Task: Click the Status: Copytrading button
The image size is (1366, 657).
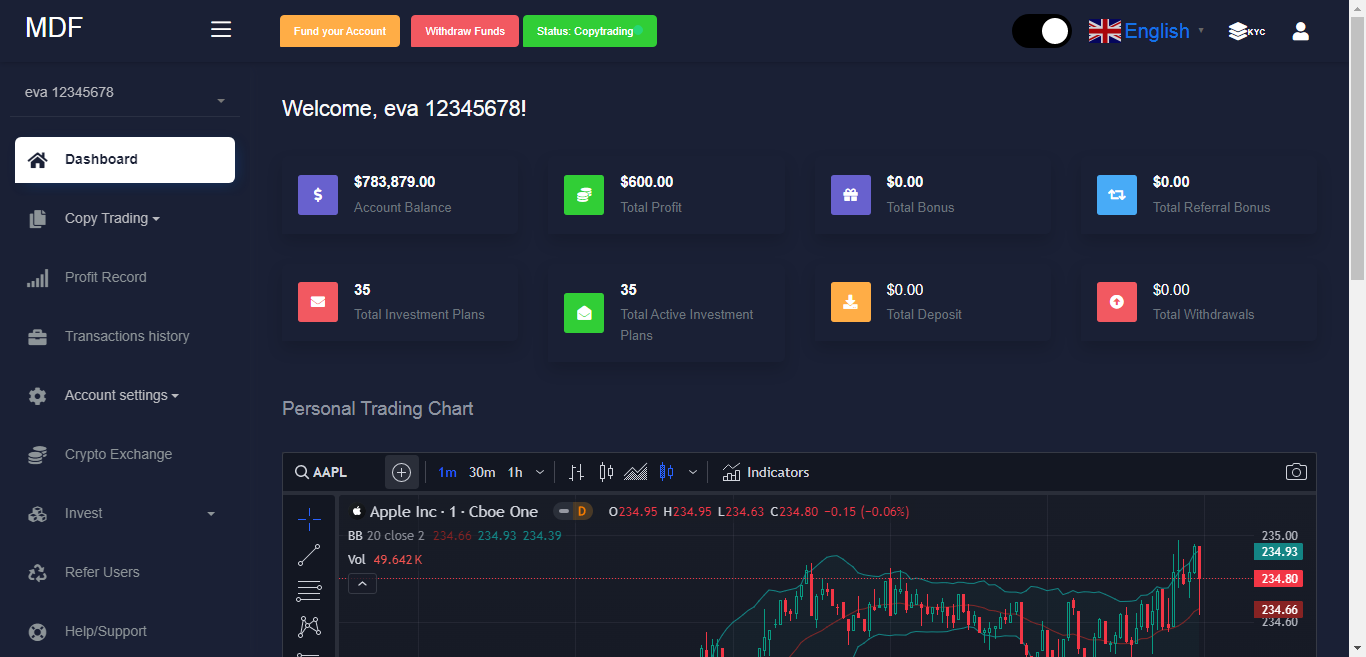Action: (590, 31)
